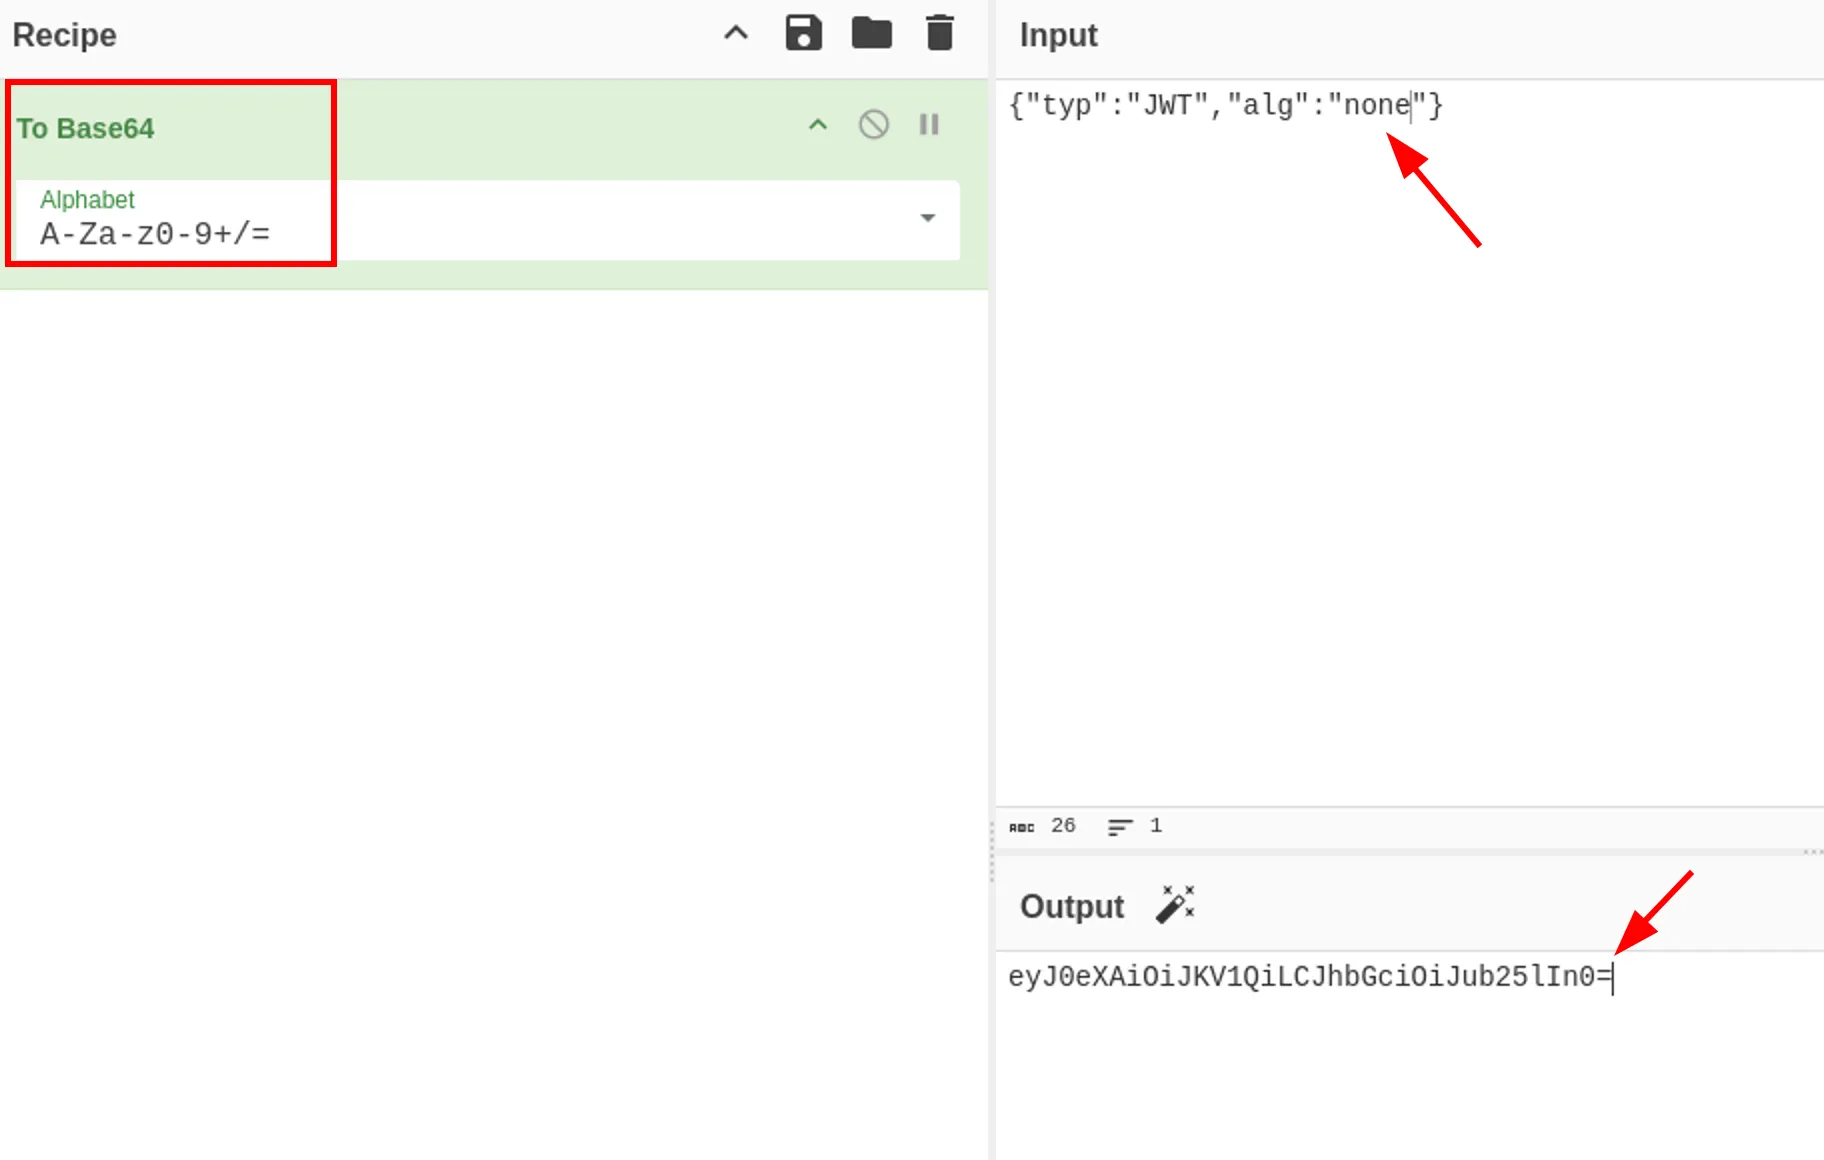
Task: Set a breakpoint on To Base64
Action: 929,125
